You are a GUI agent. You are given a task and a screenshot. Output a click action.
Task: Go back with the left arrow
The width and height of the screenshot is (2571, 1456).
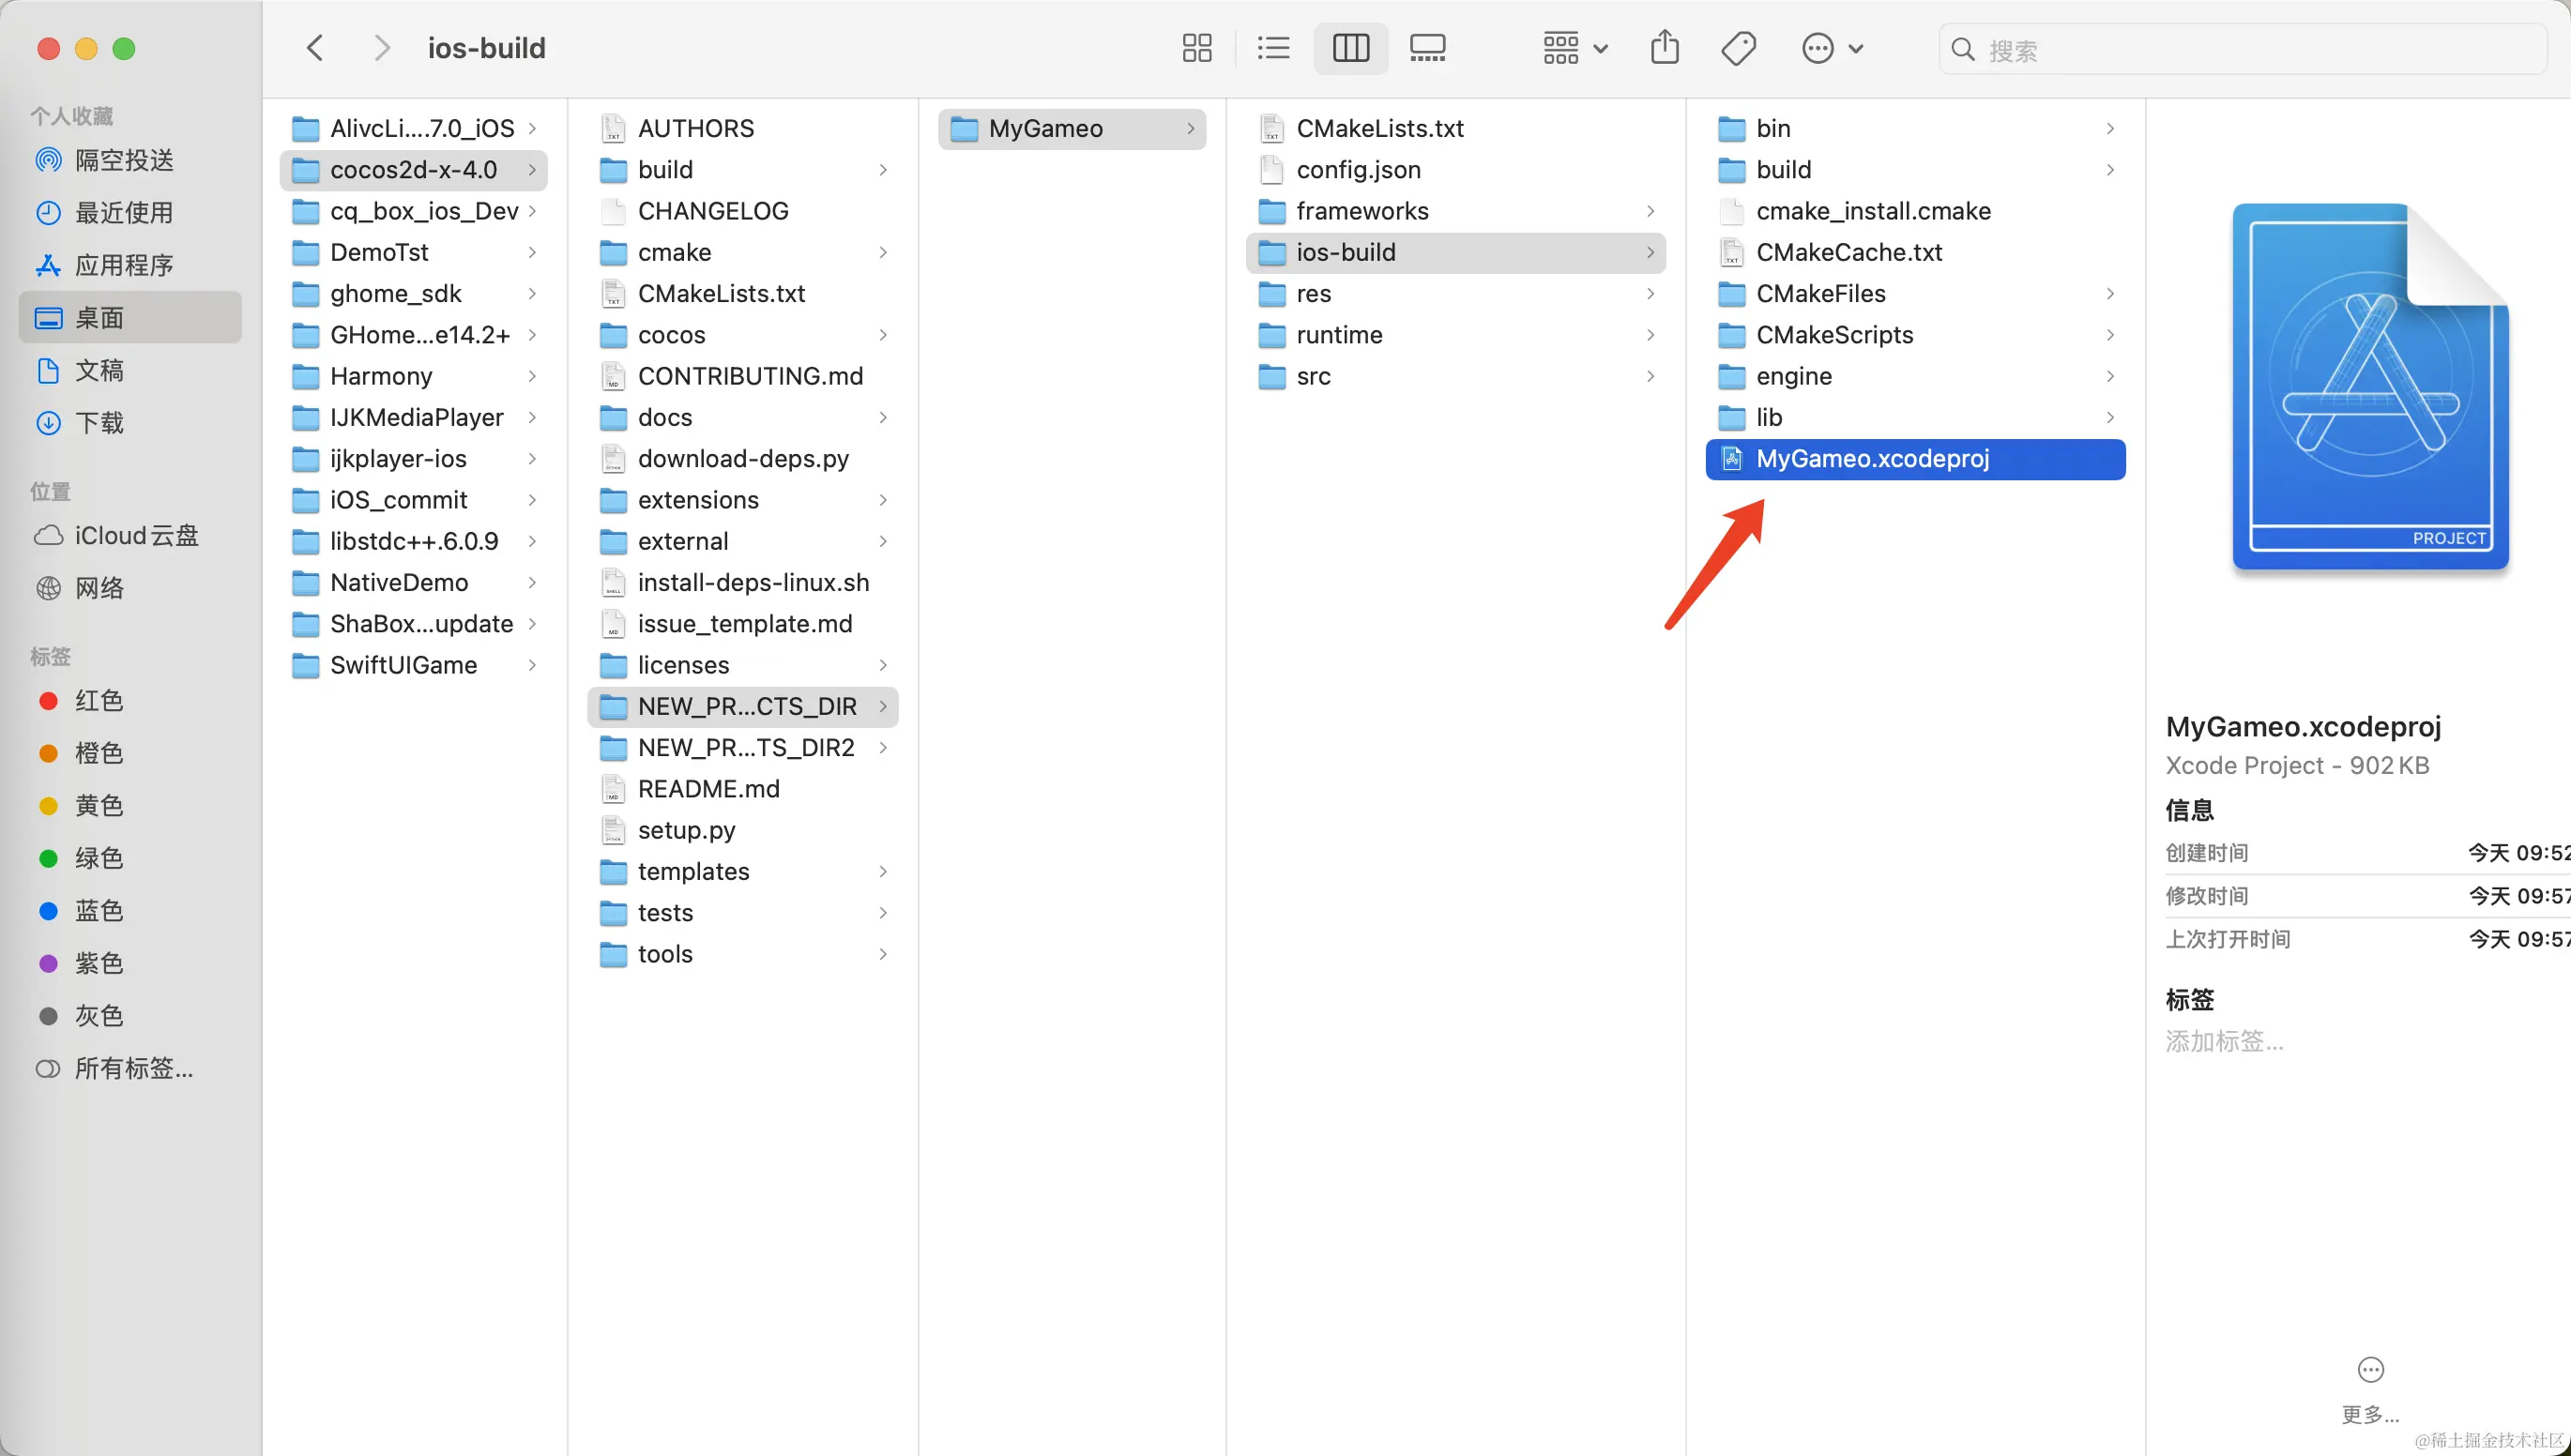[x=315, y=48]
